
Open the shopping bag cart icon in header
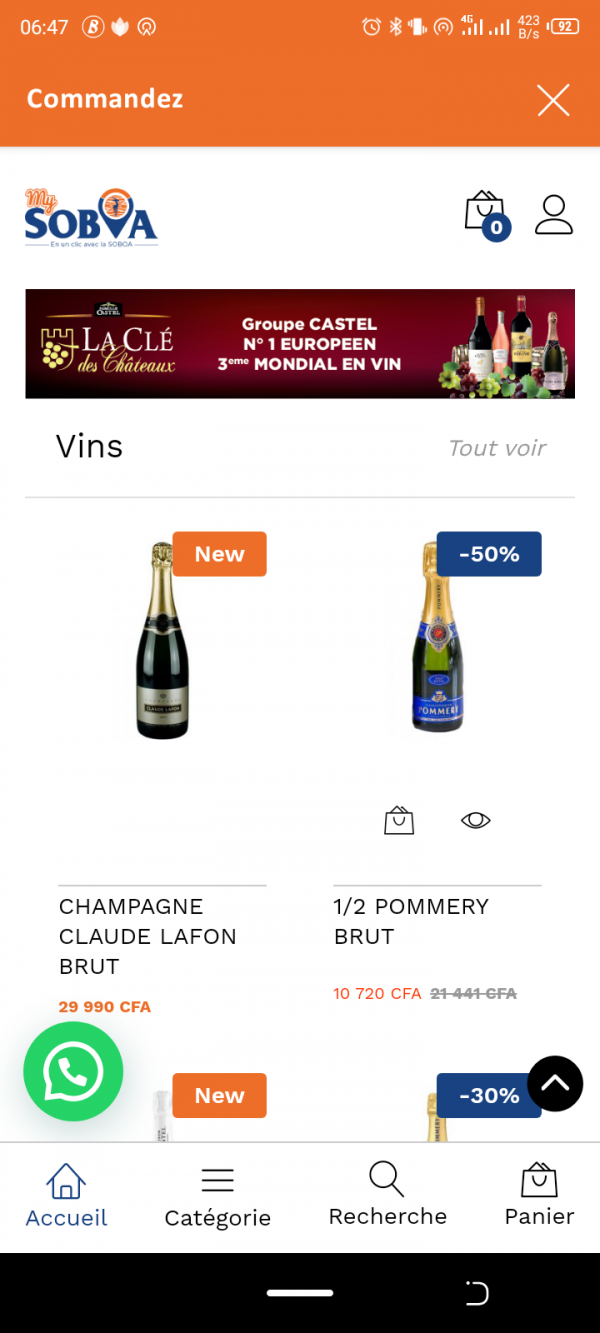486,214
